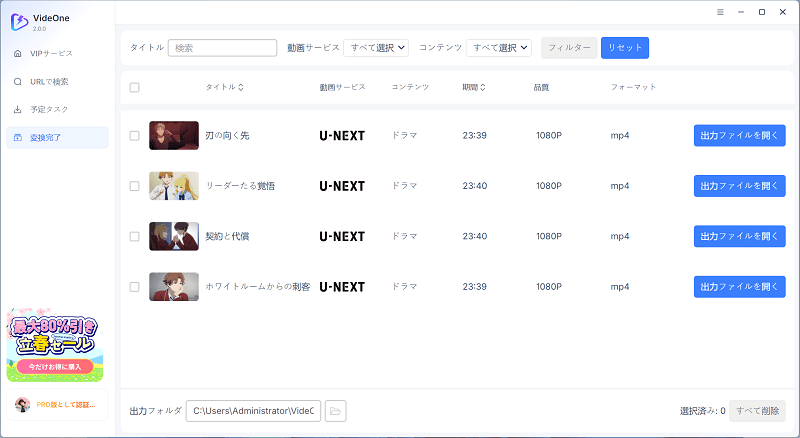Sort by タイトル column arrows
Image resolution: width=800 pixels, height=438 pixels.
click(x=241, y=87)
